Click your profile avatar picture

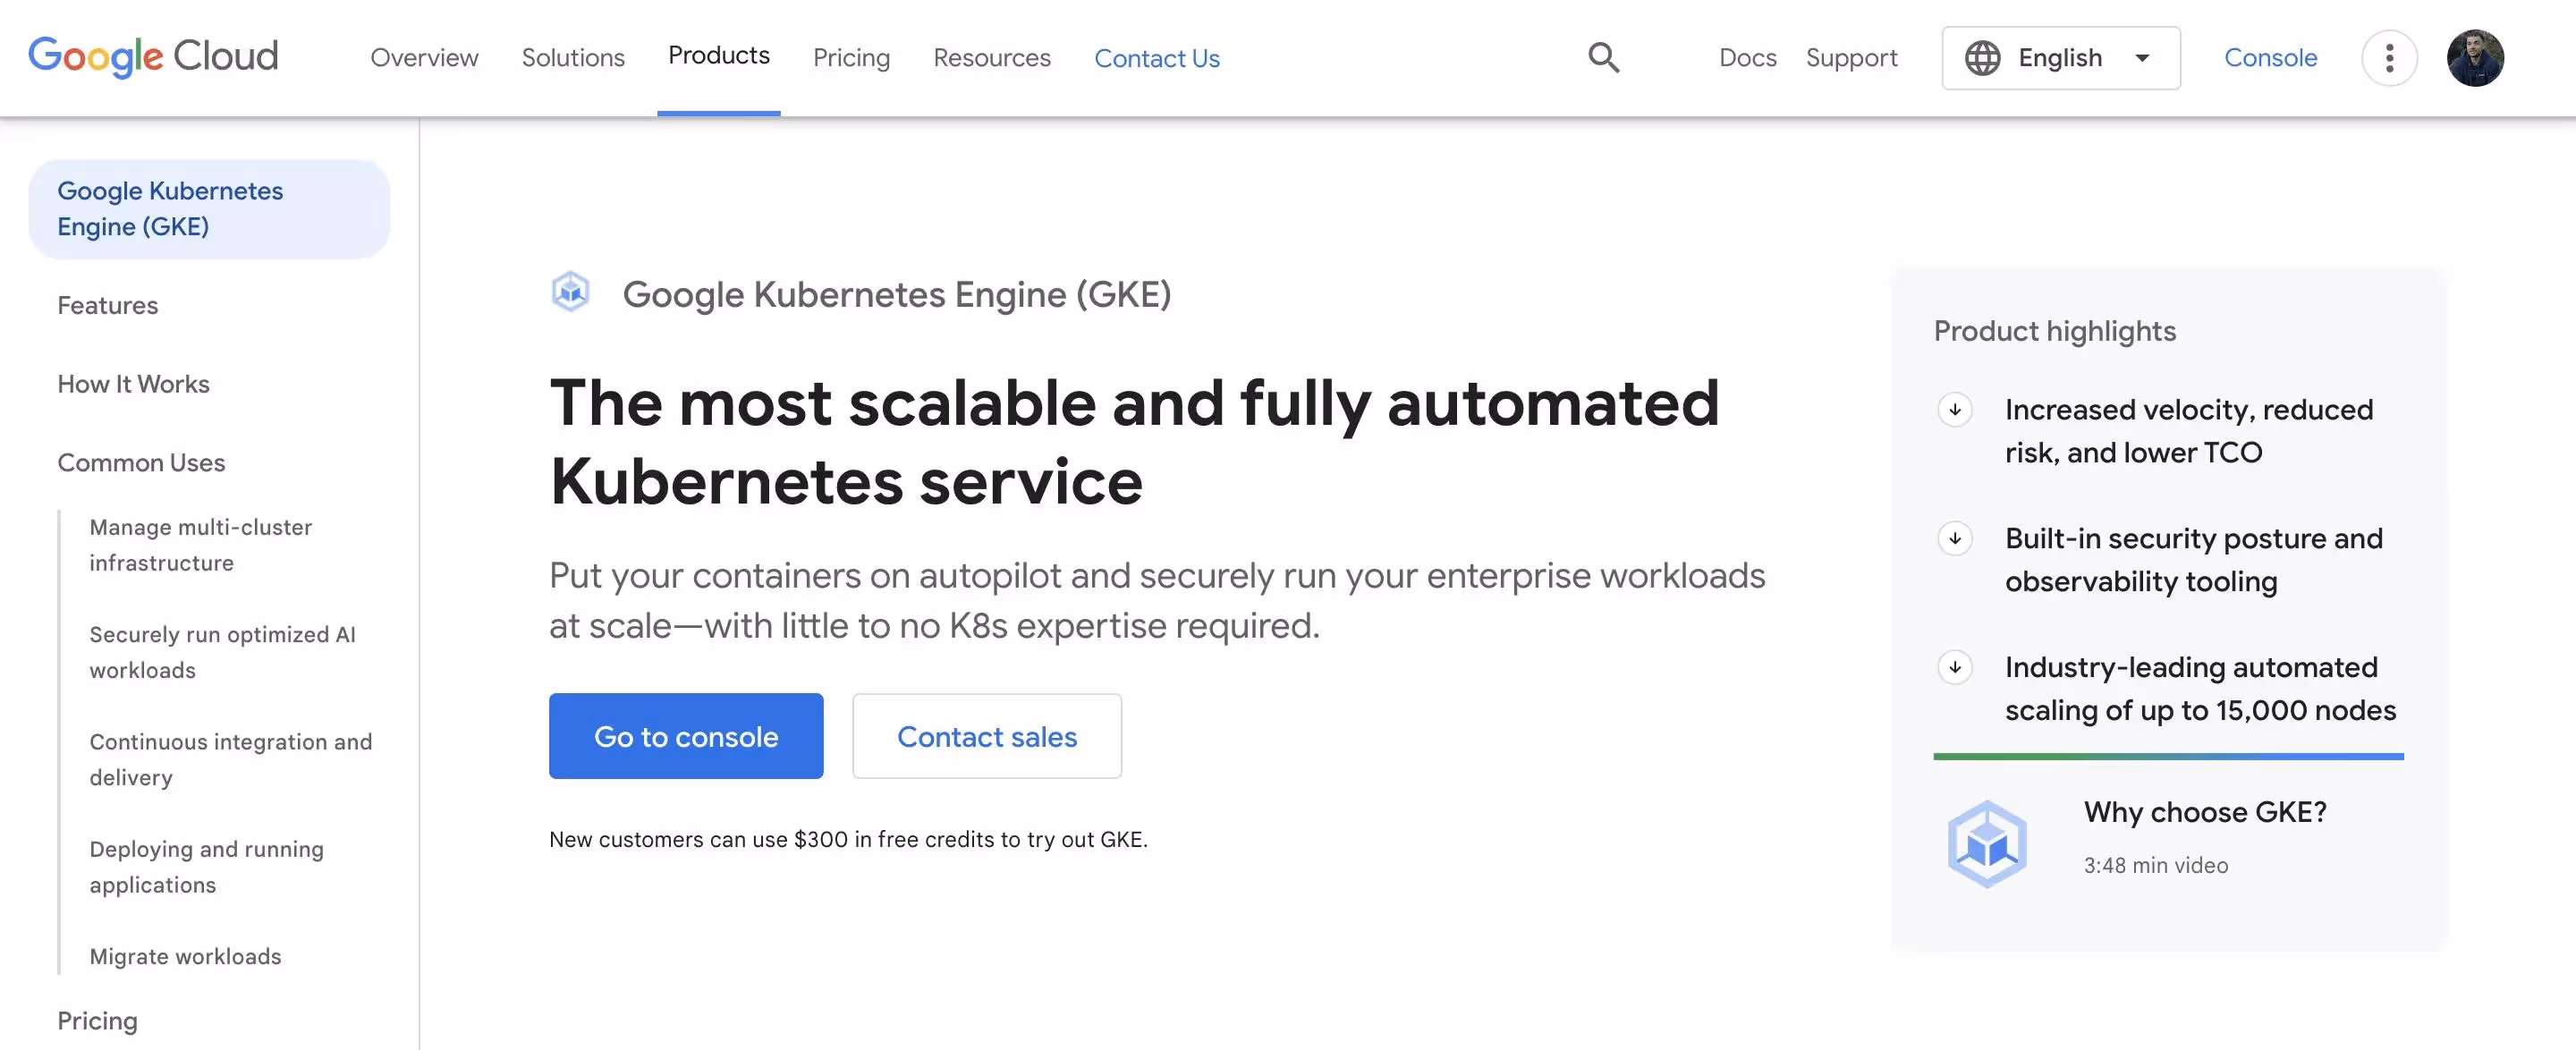tap(2476, 57)
